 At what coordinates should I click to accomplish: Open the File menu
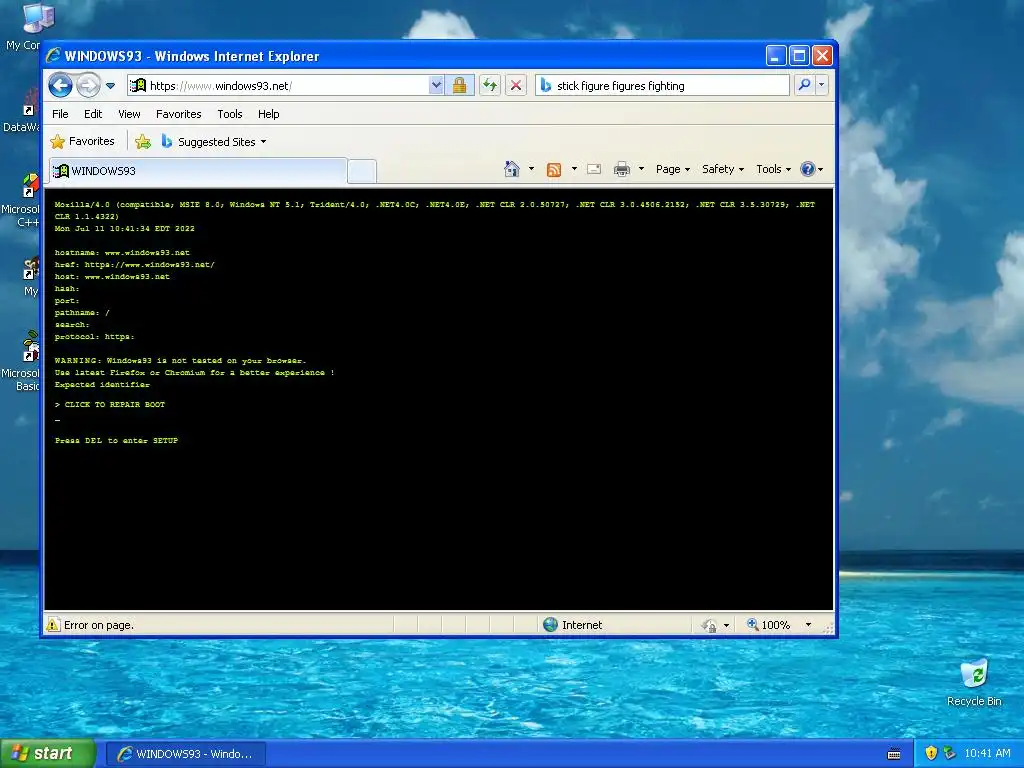[60, 114]
